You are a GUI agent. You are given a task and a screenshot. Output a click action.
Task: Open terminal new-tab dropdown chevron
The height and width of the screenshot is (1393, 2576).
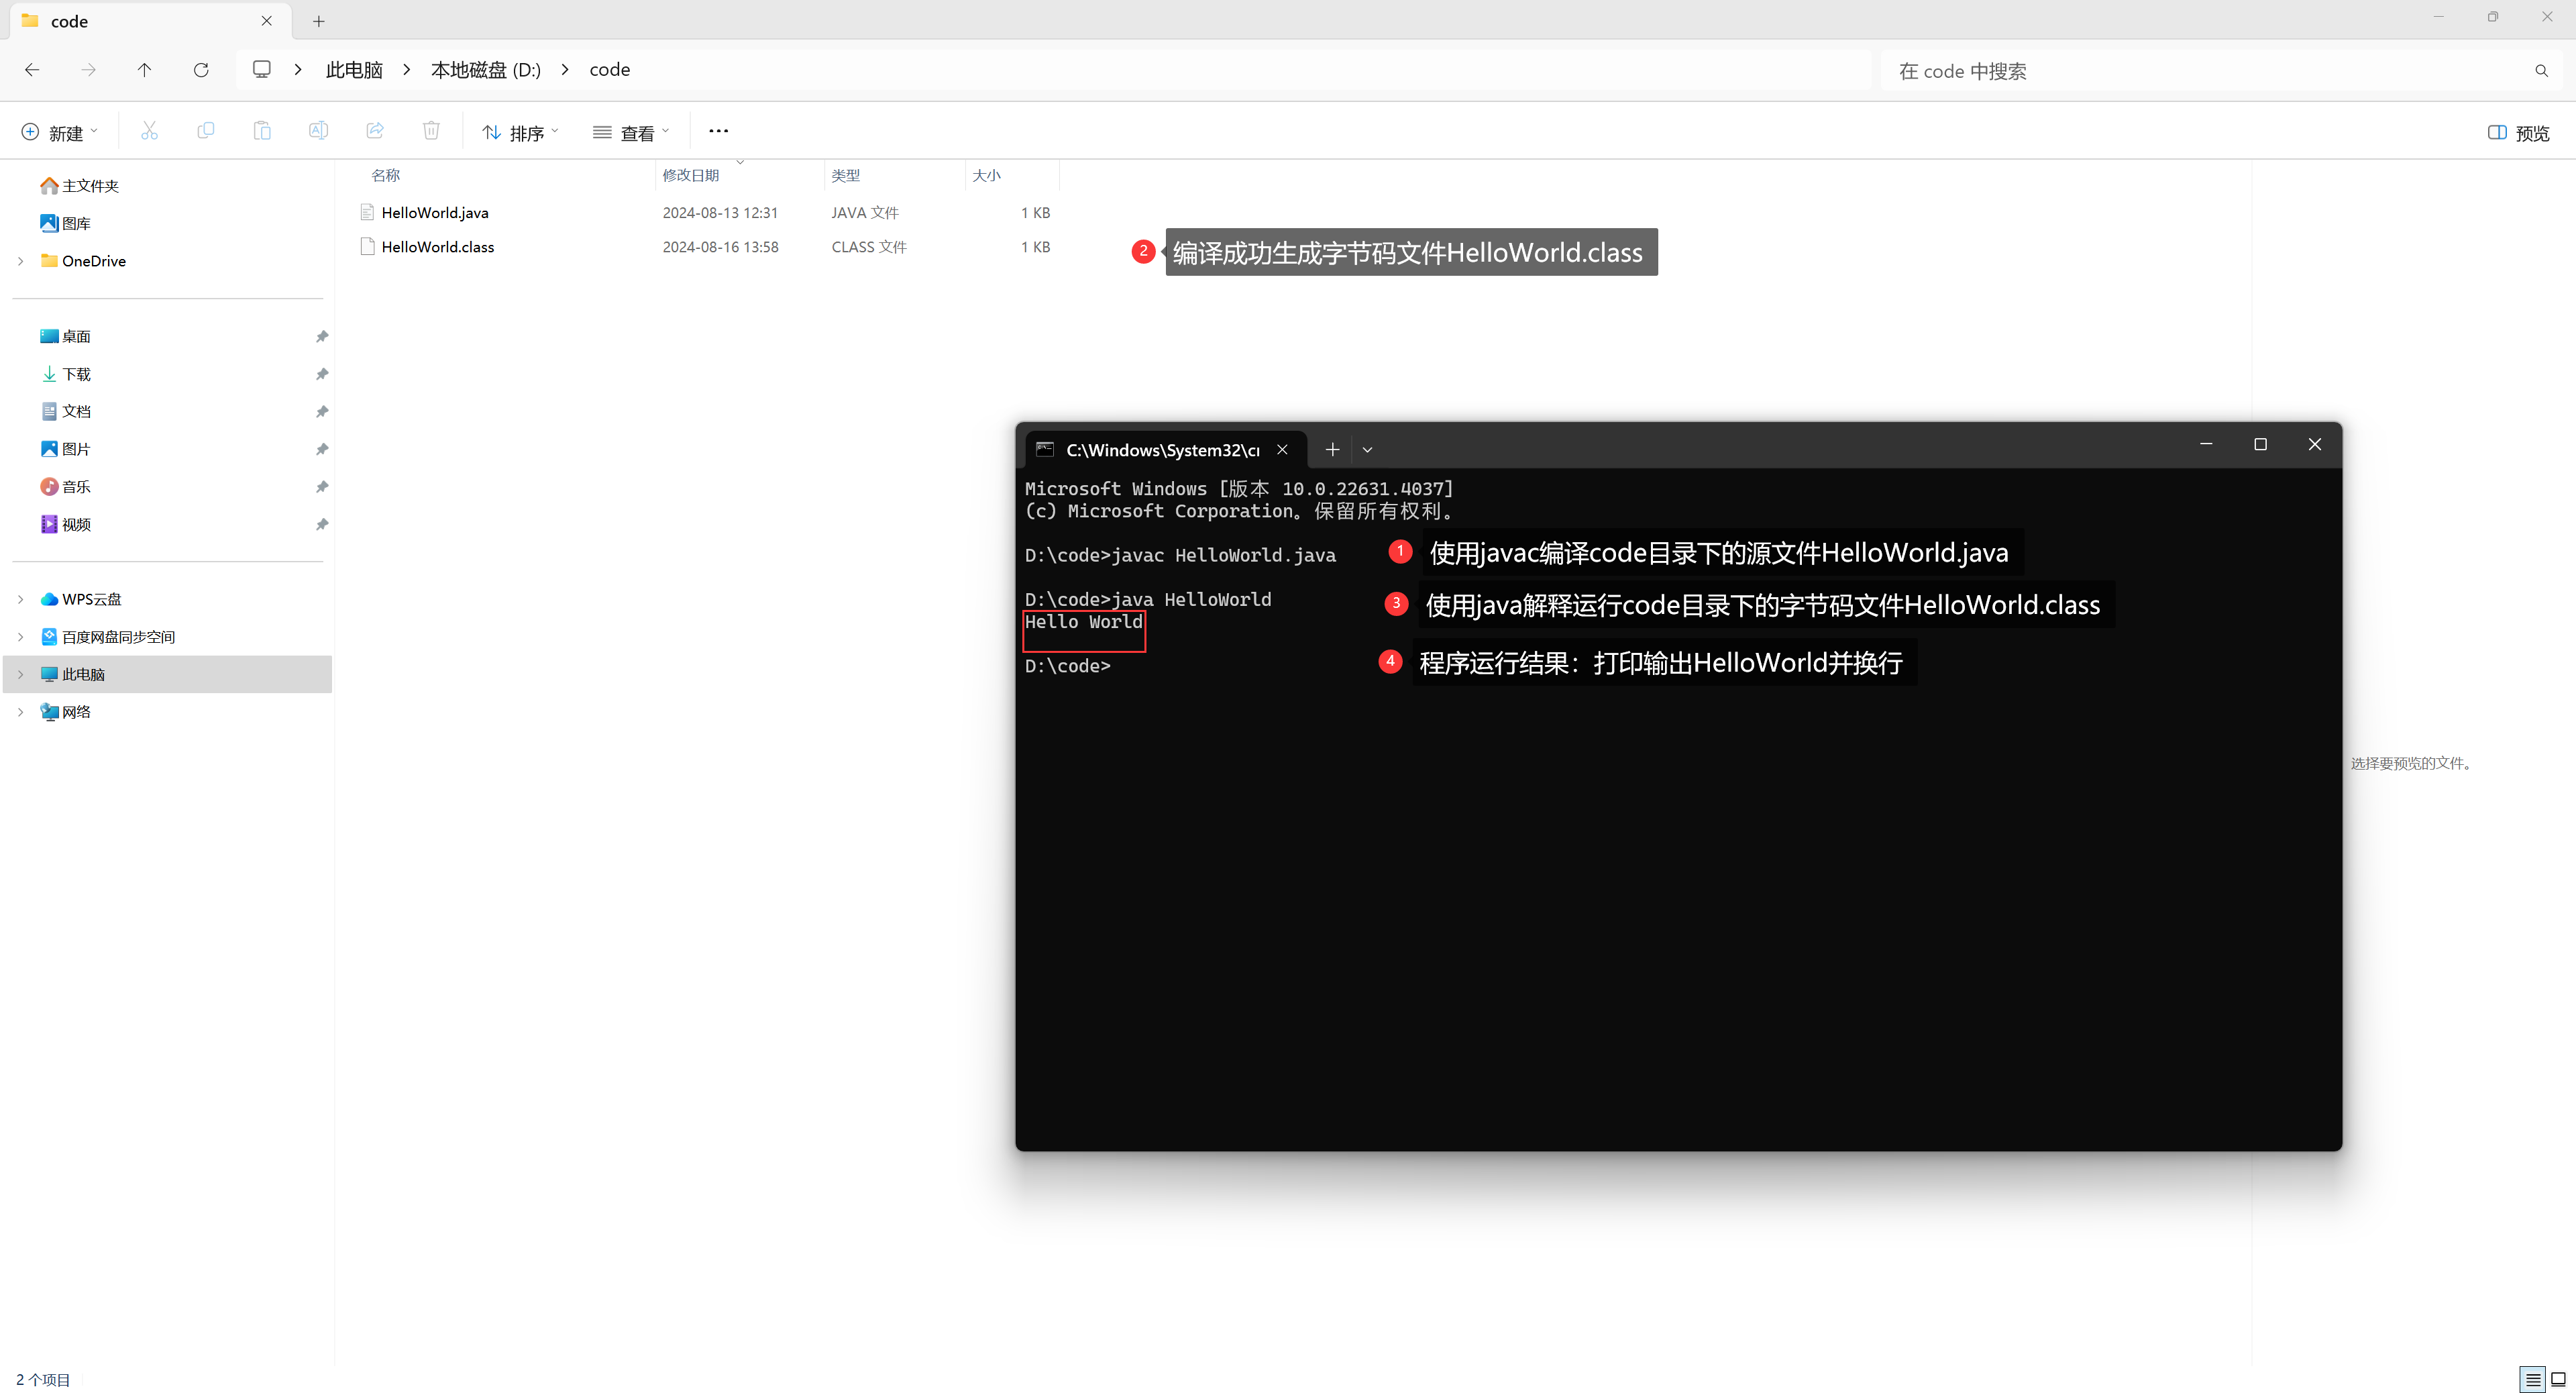point(1367,450)
